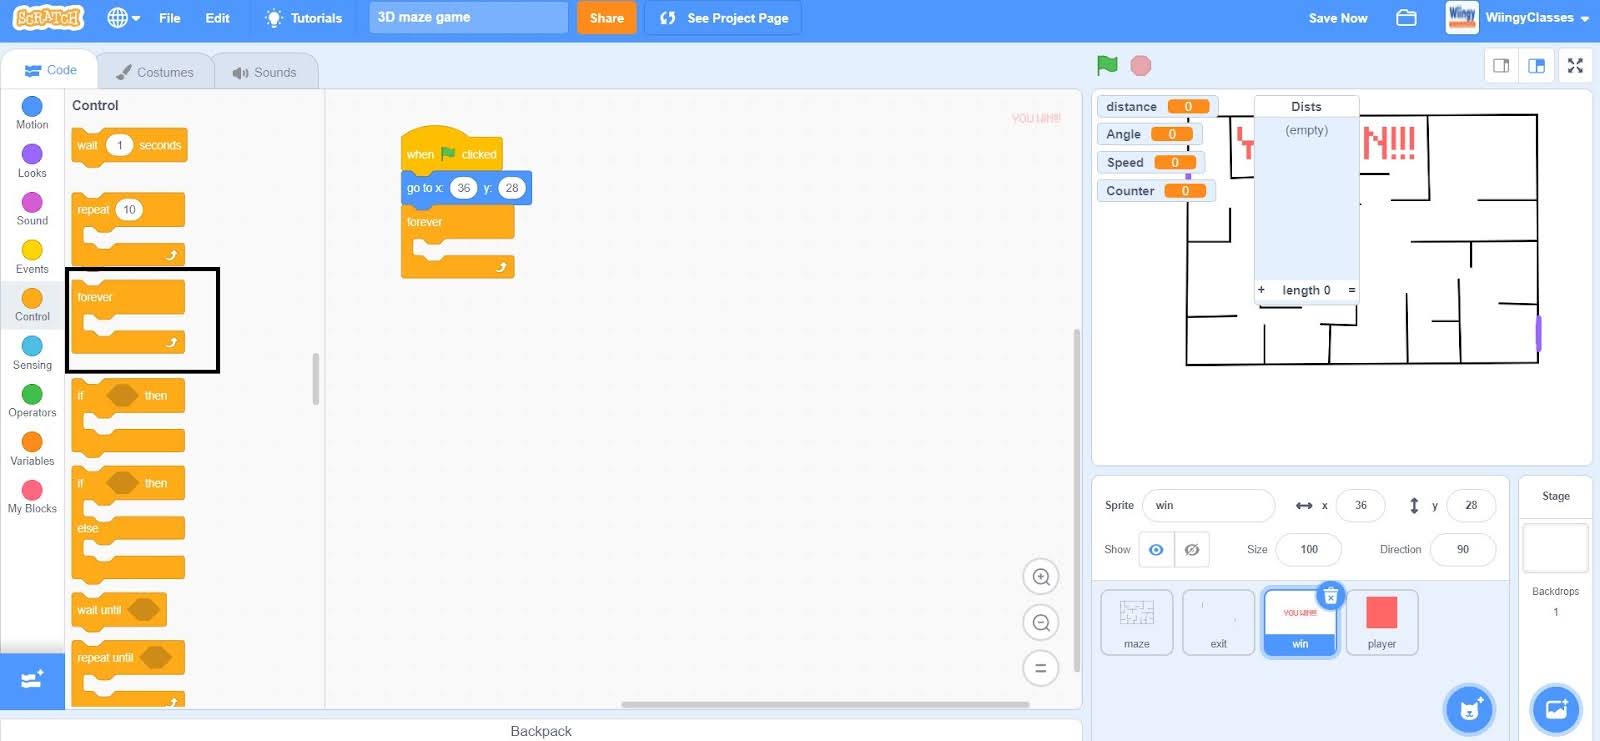
Task: Delete the win sprite with trash icon
Action: [1331, 596]
